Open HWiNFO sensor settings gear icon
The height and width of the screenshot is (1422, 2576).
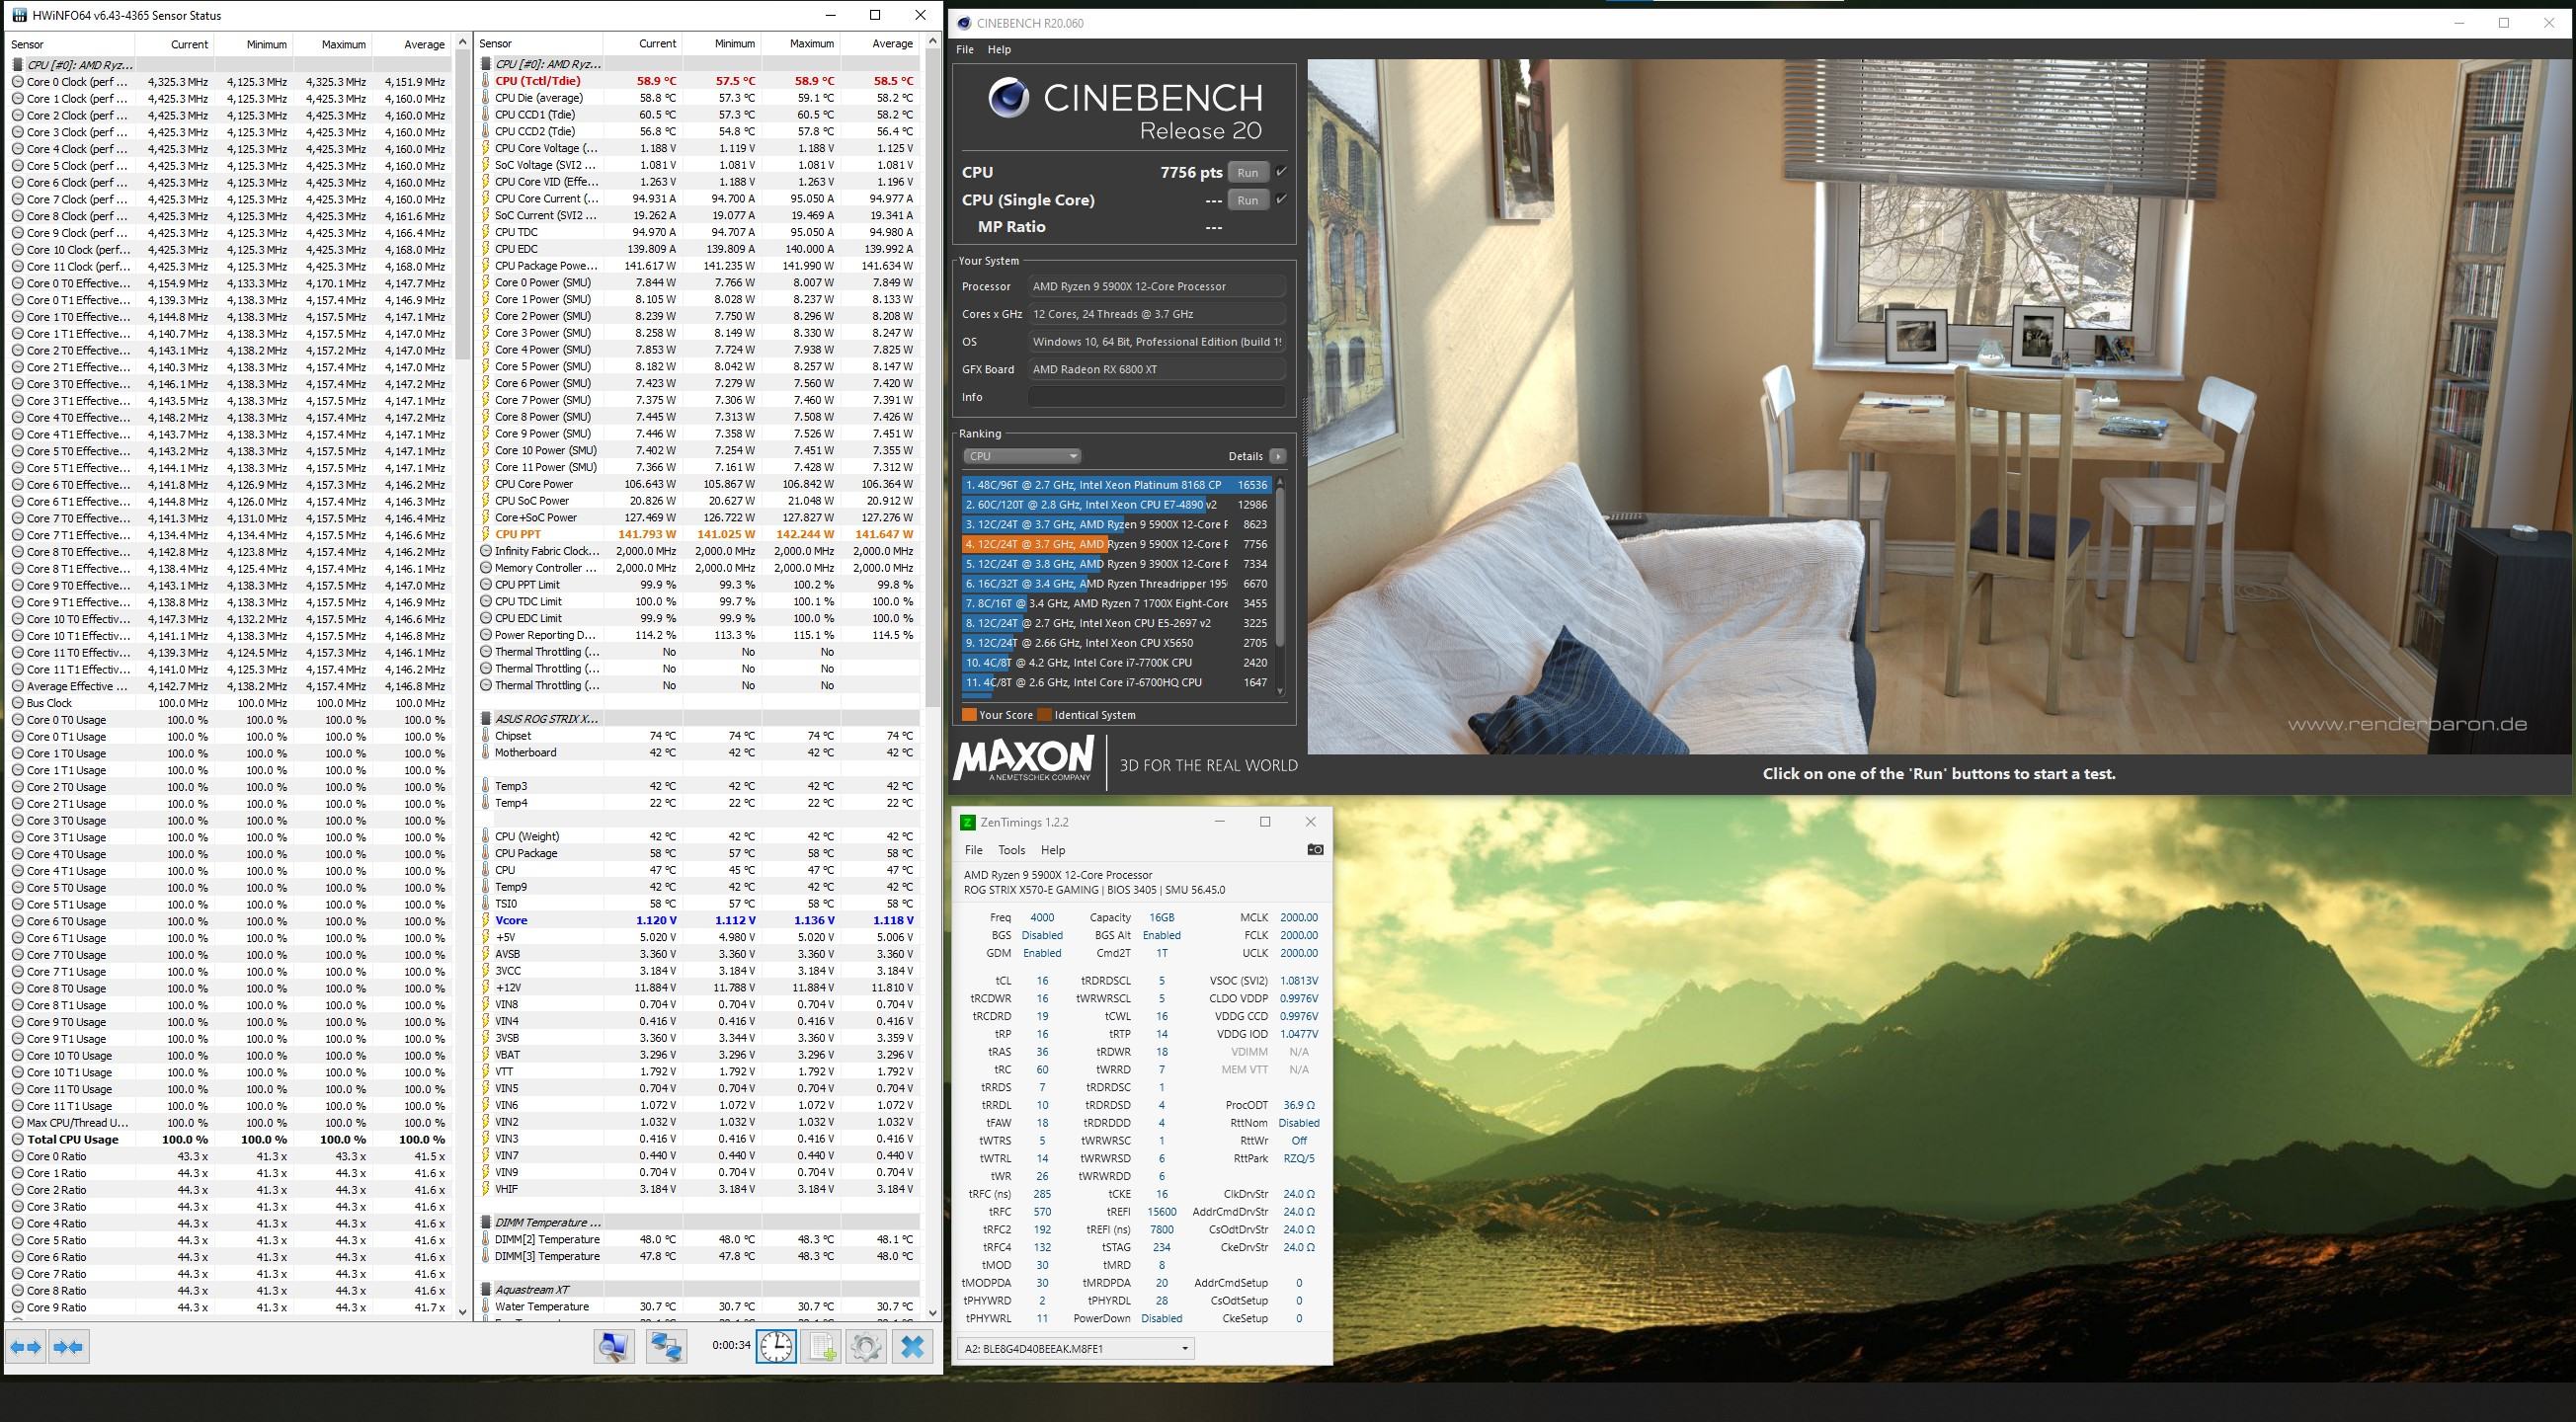pyautogui.click(x=866, y=1347)
